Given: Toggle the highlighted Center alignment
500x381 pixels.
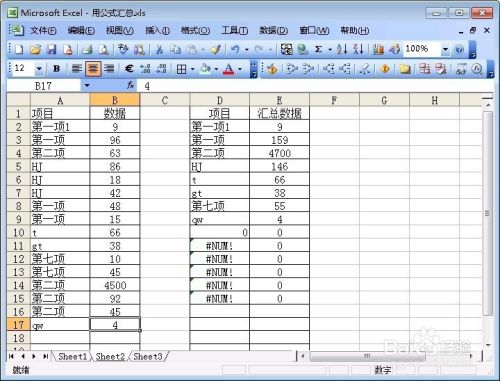Looking at the screenshot, I should 93,69.
